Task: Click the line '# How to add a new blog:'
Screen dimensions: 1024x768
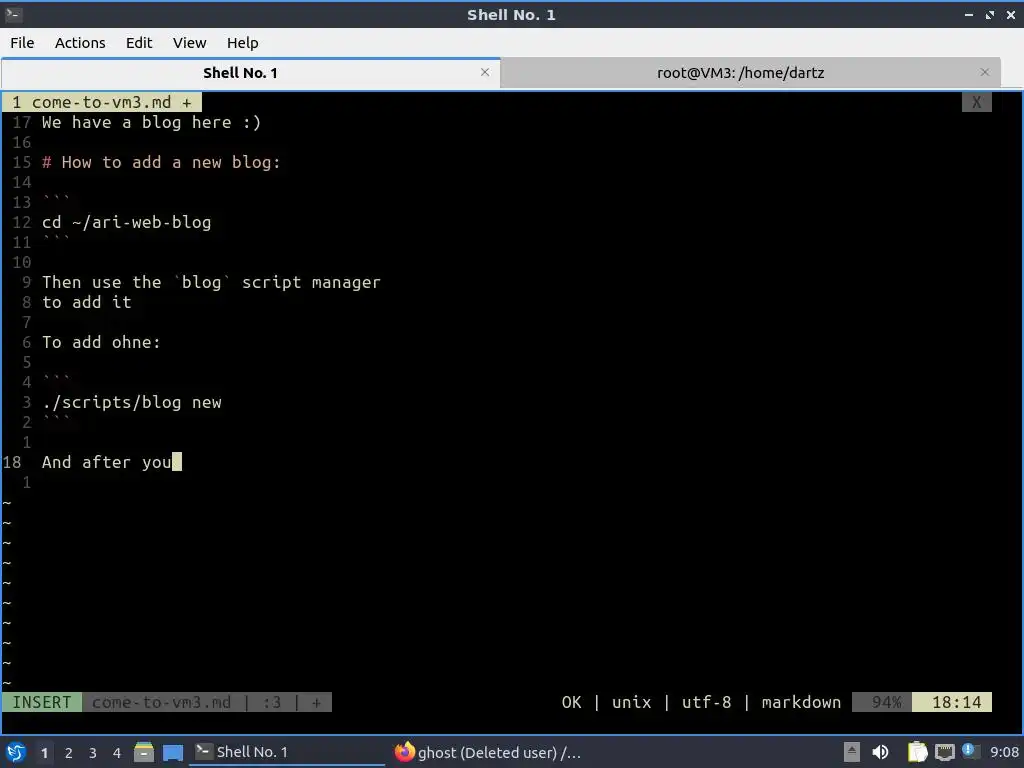Action: coord(161,162)
